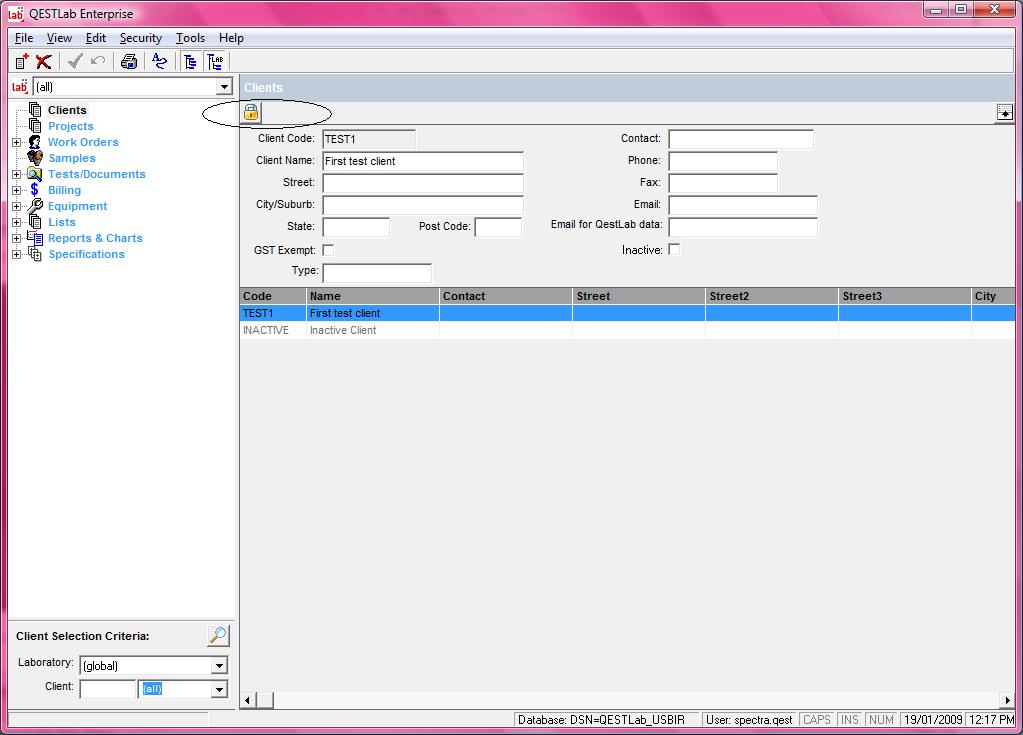Open the Laboratory dropdown
This screenshot has height=735, width=1023.
click(x=219, y=666)
